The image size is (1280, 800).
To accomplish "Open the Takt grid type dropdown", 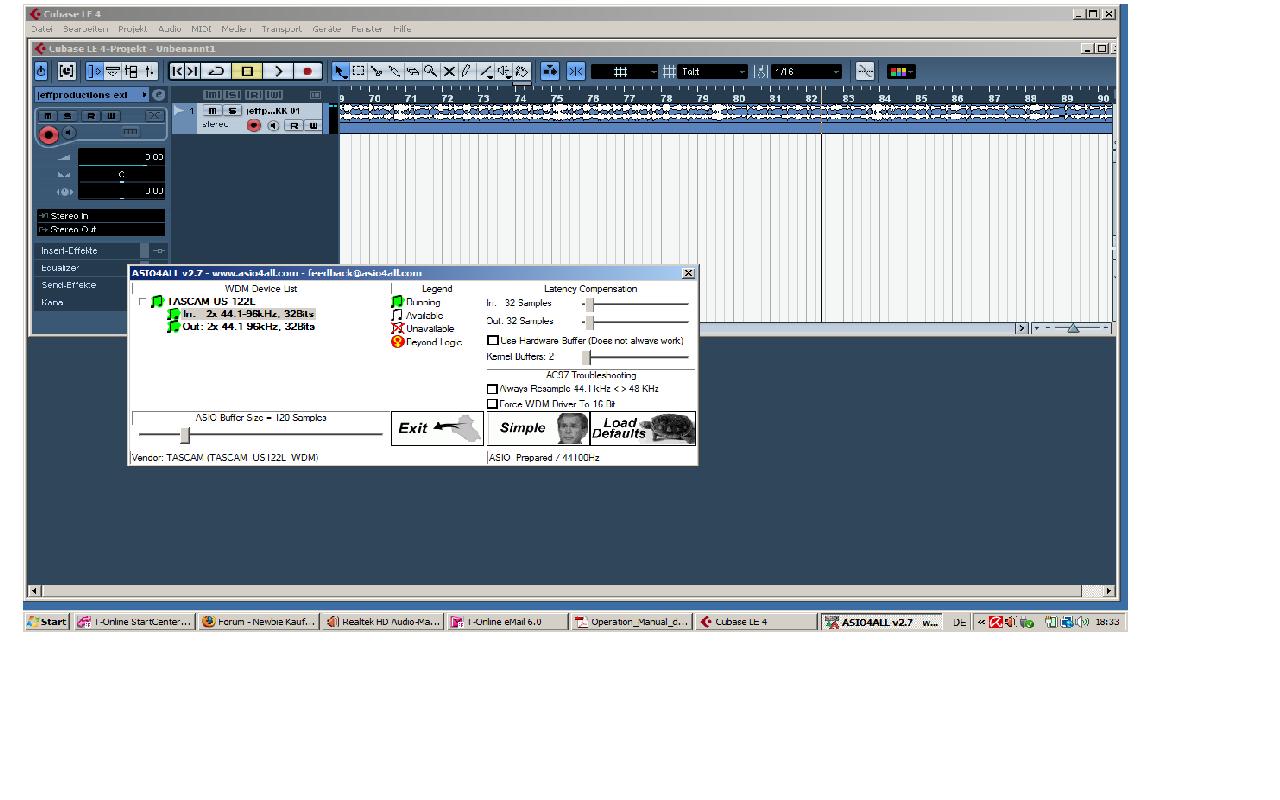I will coord(713,71).
